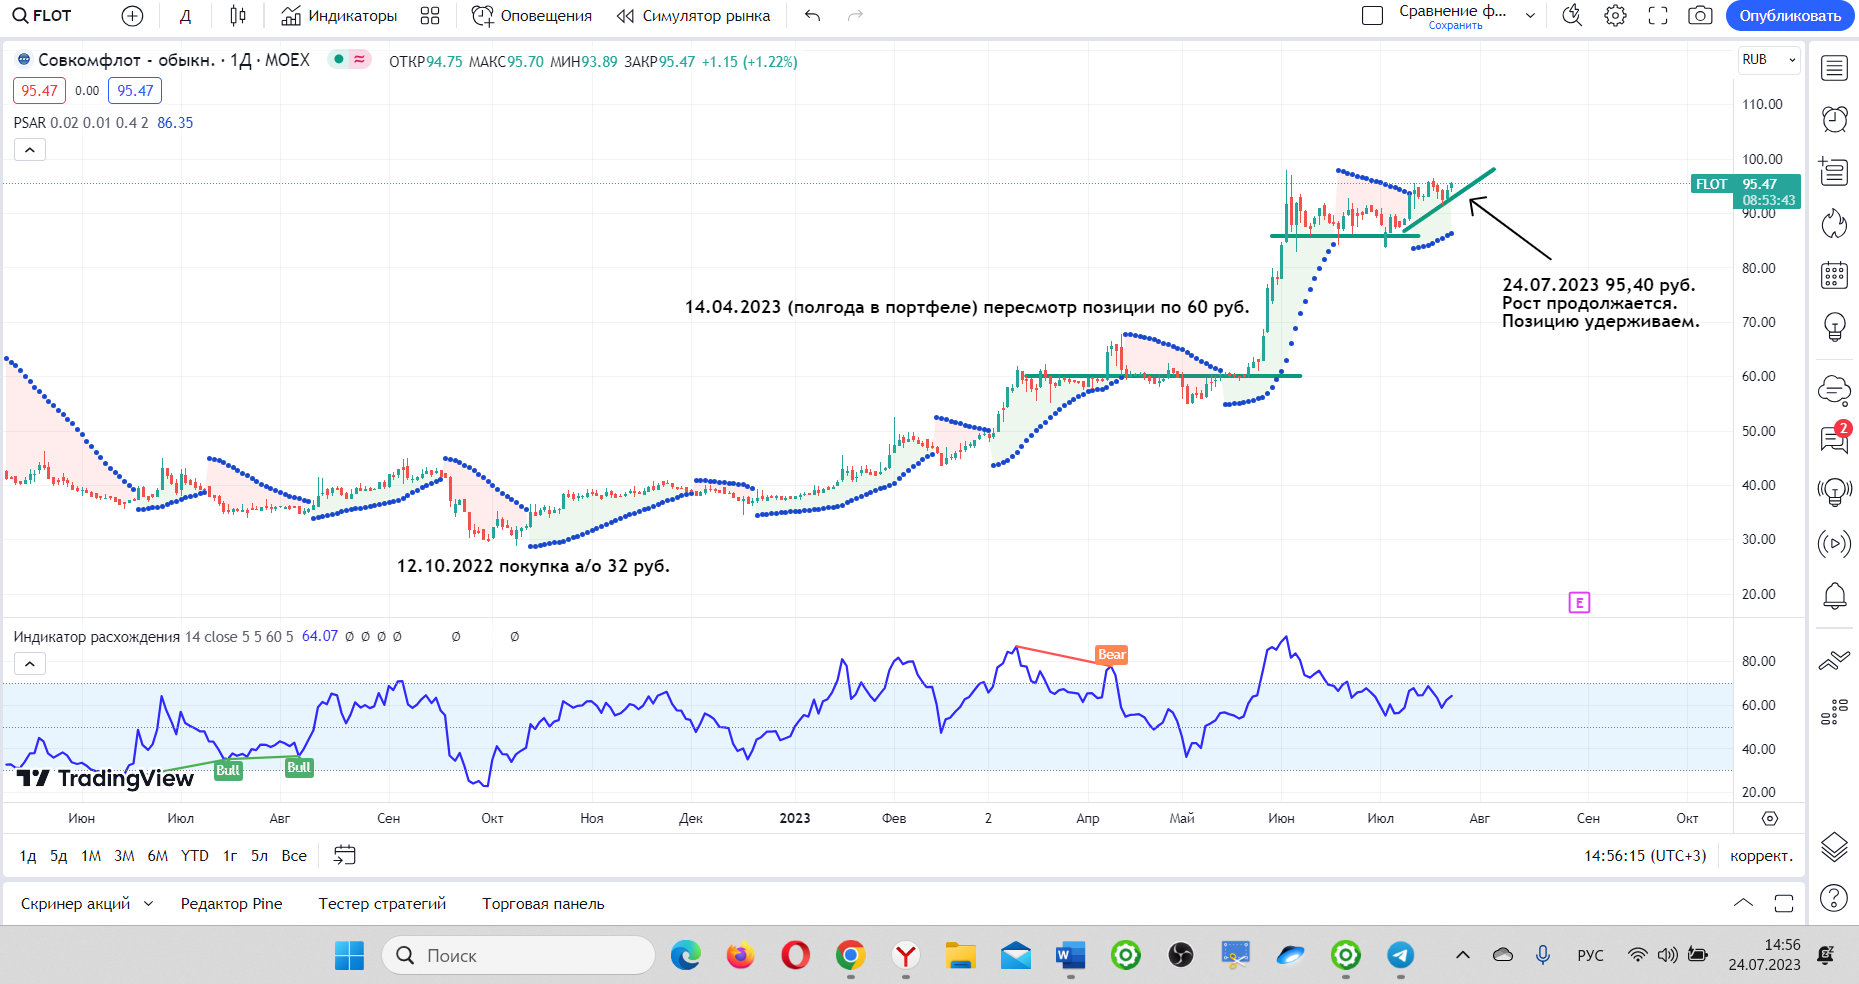Screen dimensions: 1859x984
Task: Open indicator templates grid icon
Action: click(430, 16)
